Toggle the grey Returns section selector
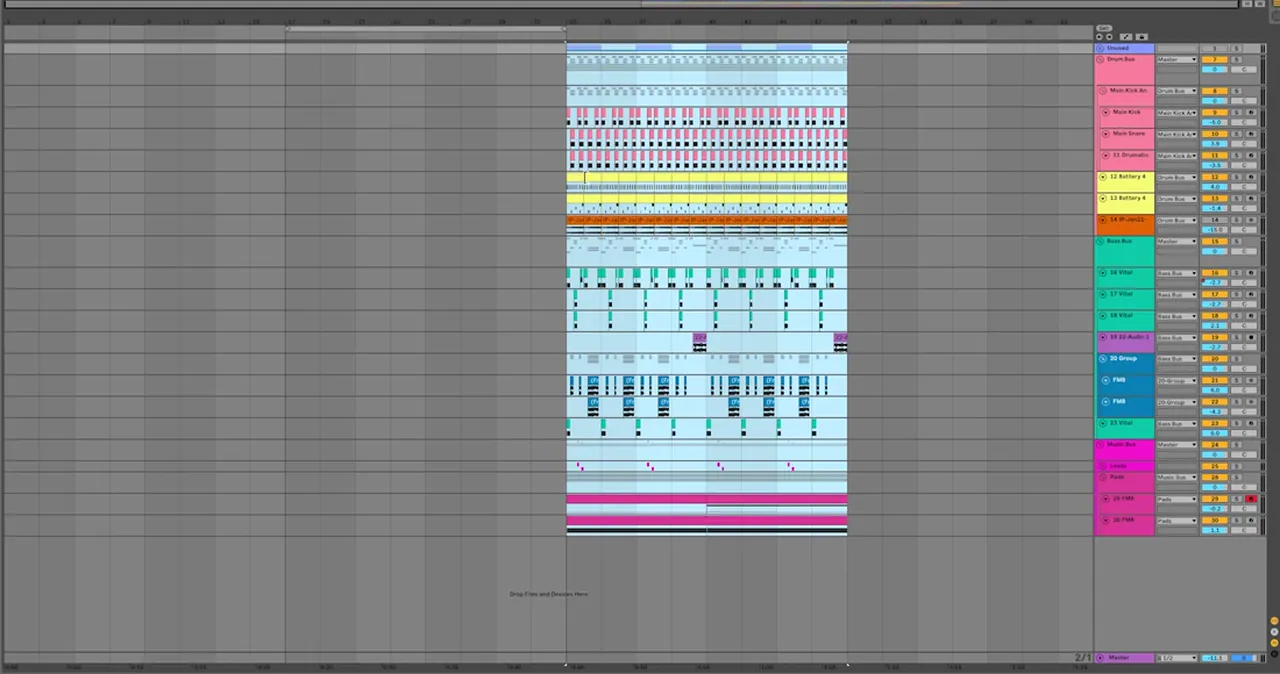Viewport: 1280px width, 674px height. [x=1274, y=632]
